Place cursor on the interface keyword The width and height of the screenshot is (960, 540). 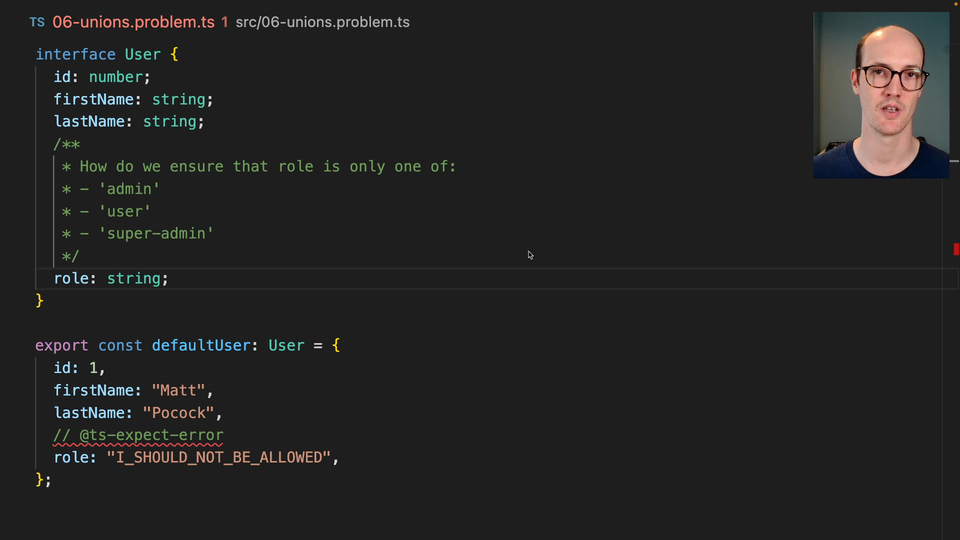(x=75, y=54)
